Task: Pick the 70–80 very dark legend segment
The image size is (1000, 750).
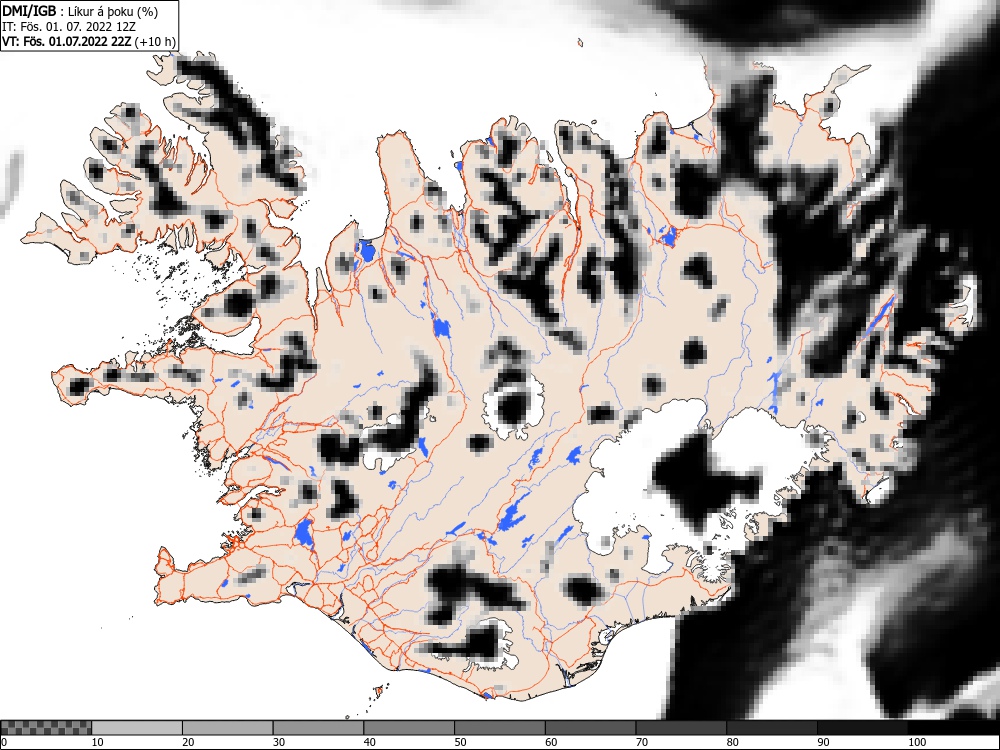Action: click(x=681, y=728)
